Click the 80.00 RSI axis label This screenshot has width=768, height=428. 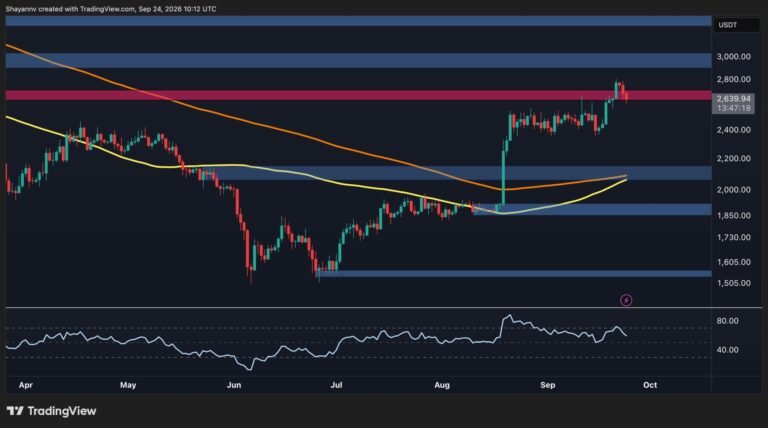tap(727, 321)
